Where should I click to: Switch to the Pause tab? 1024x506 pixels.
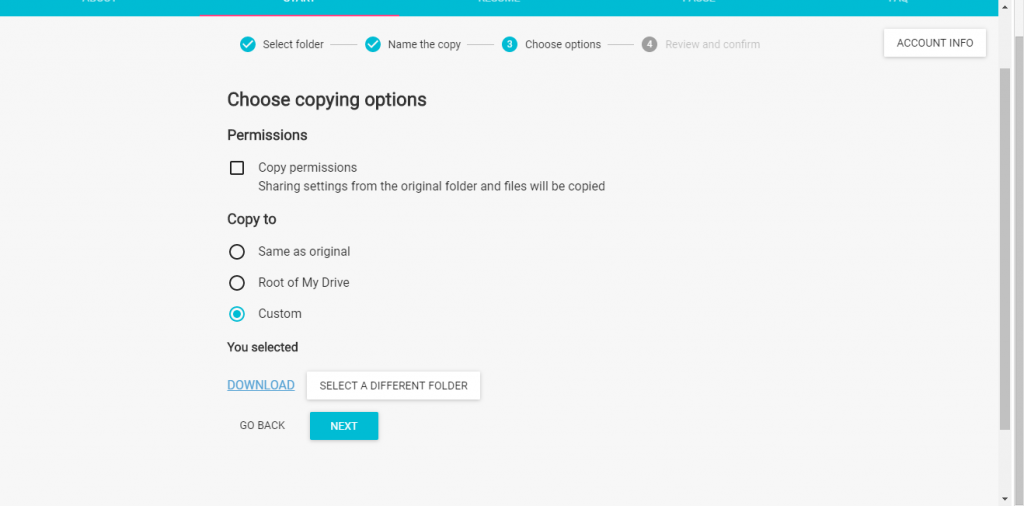(699, 3)
